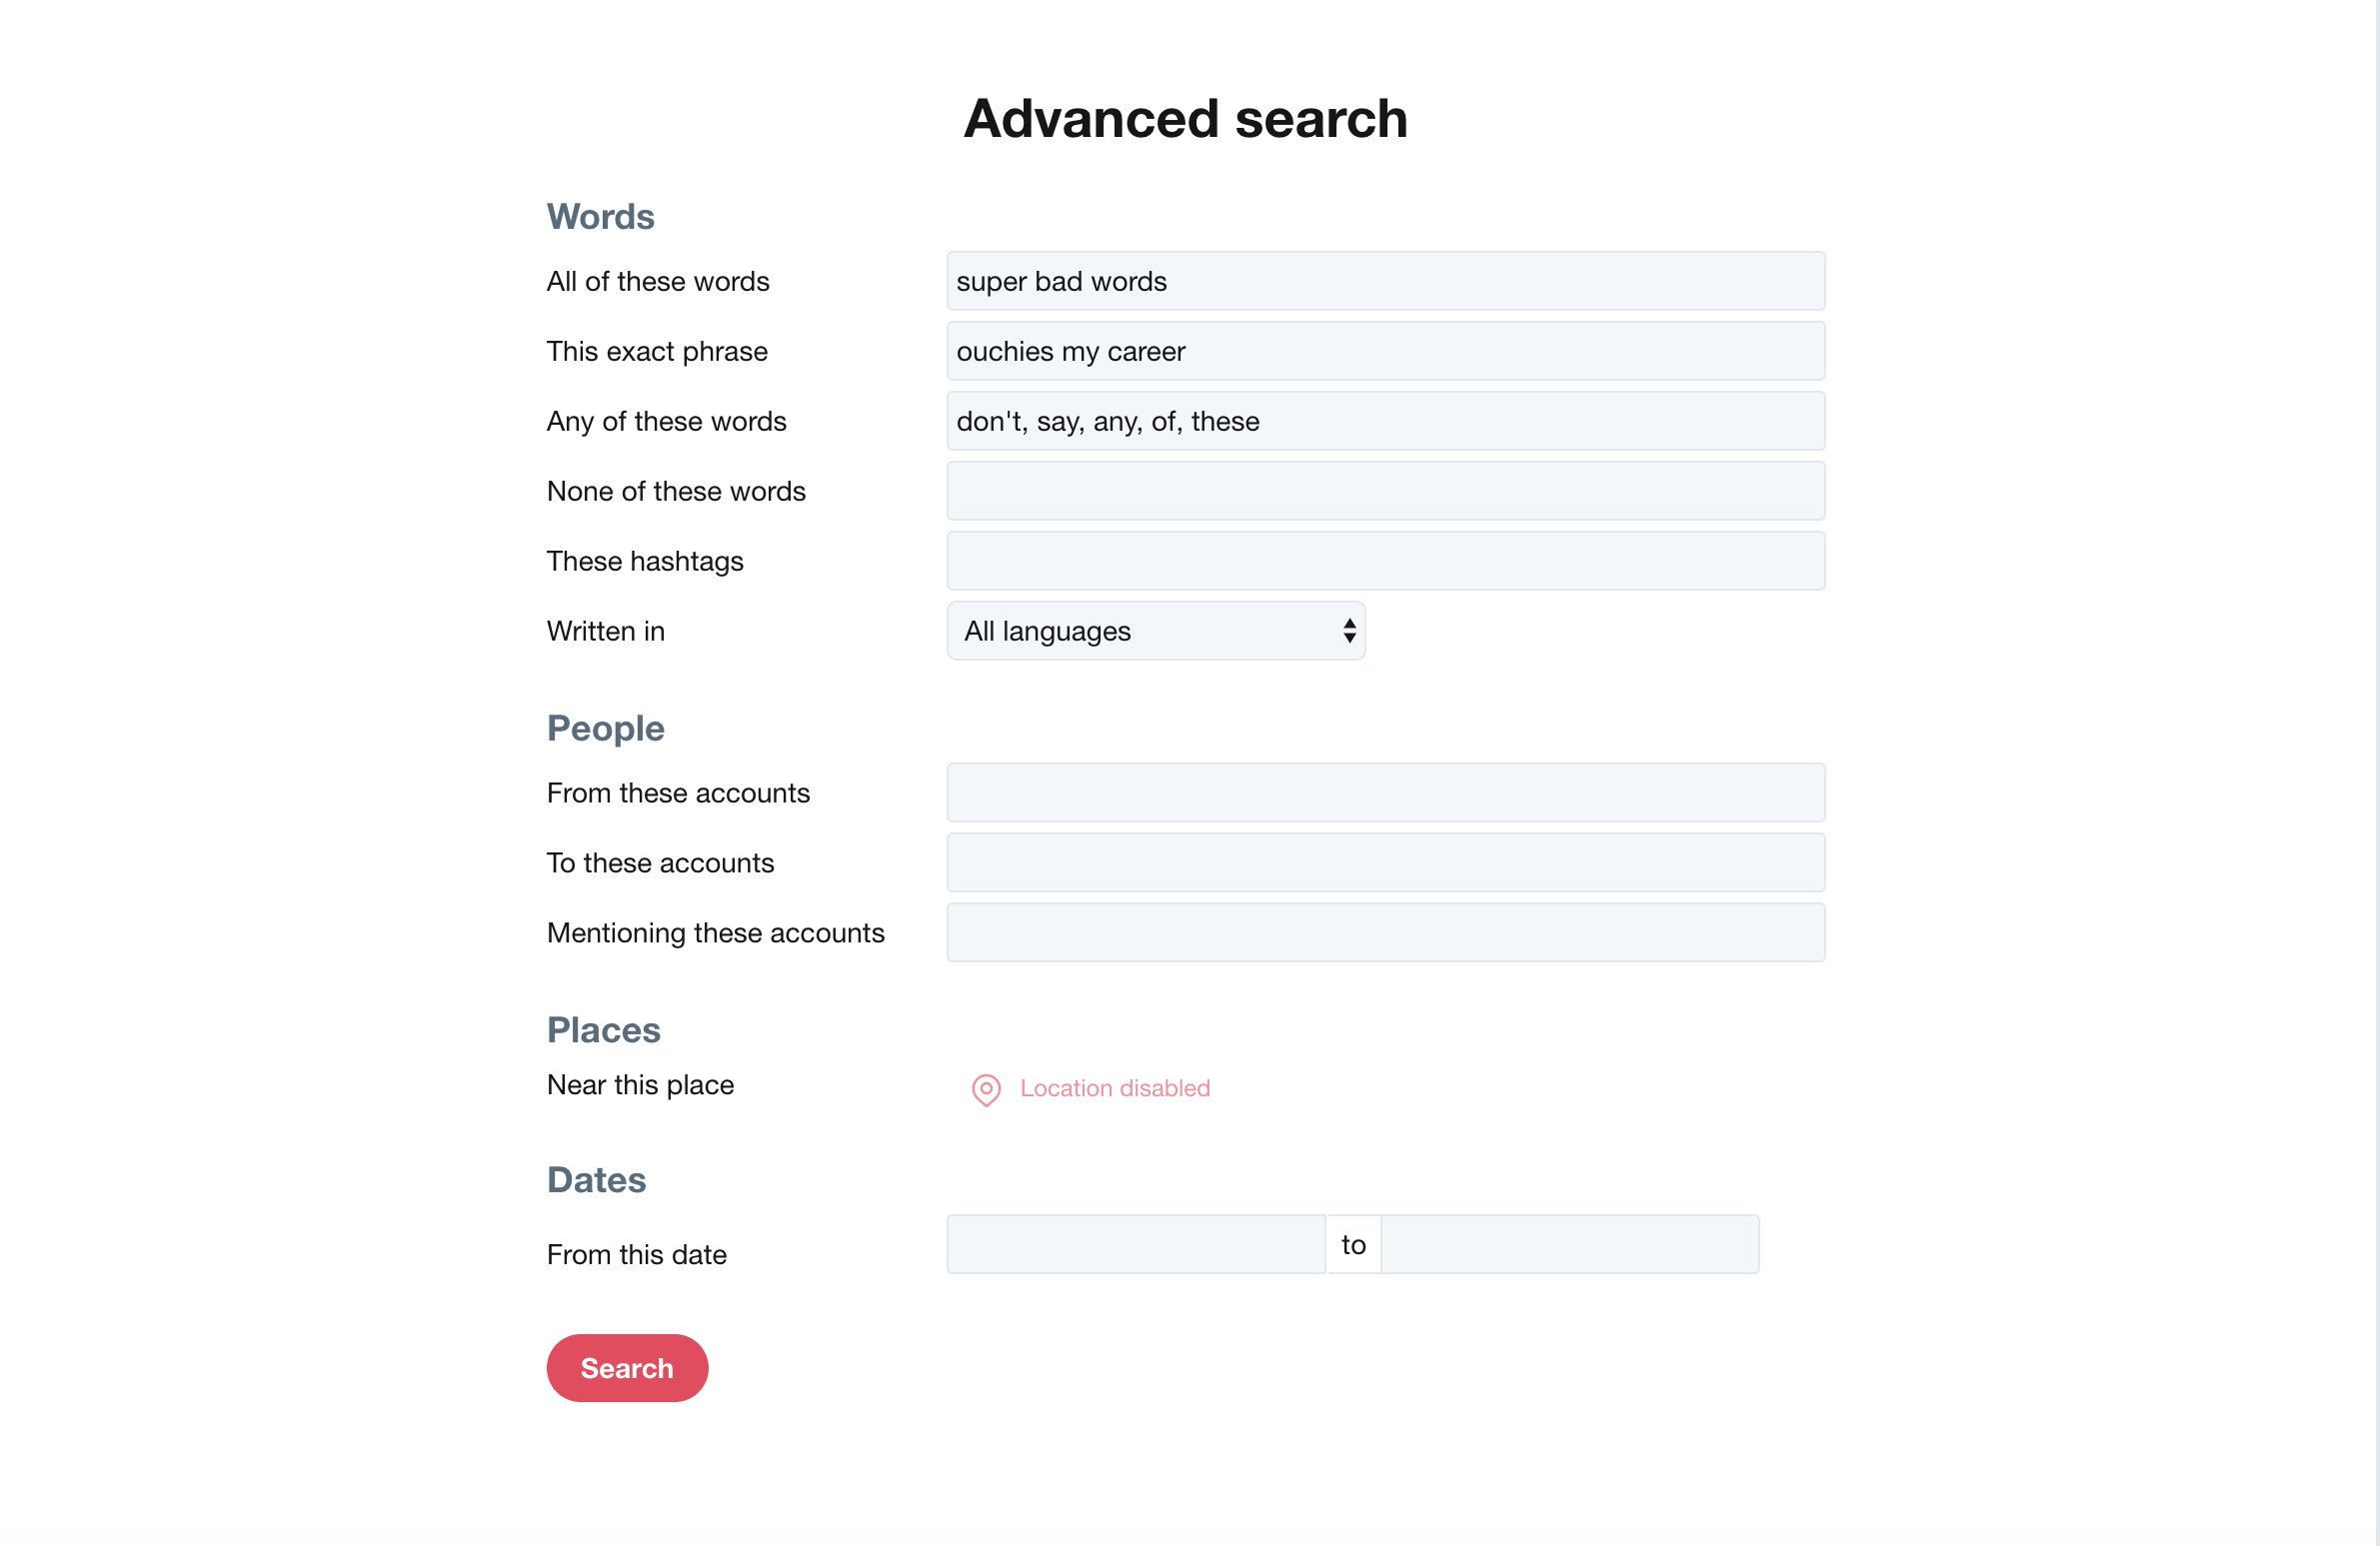Click To these accounts input field

click(x=1386, y=862)
